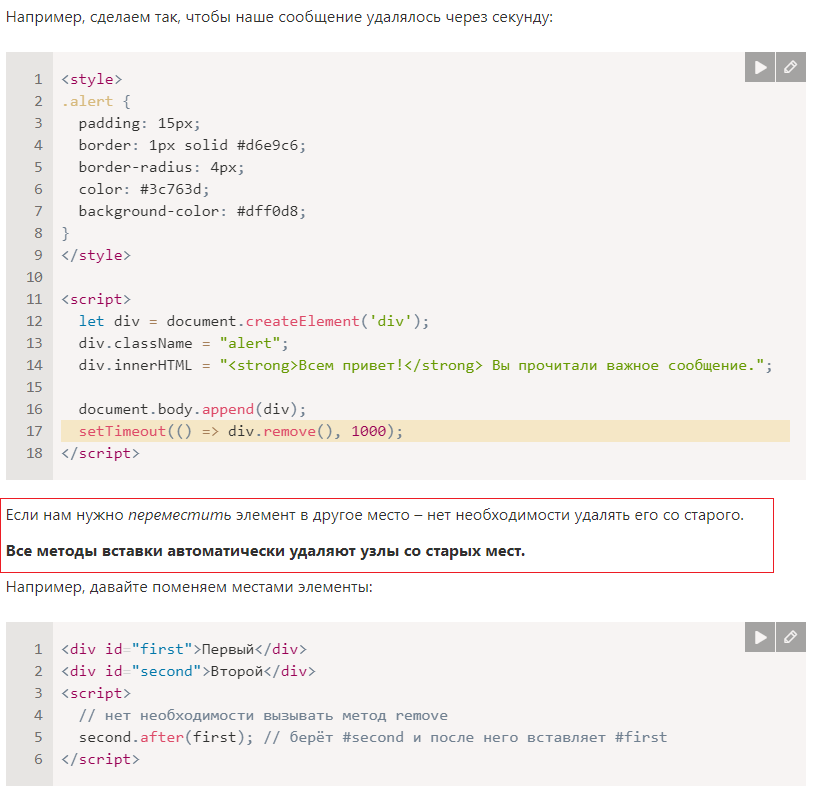Click the highlighted setTimeout code line
This screenshot has height=801, width=814.
[425, 431]
